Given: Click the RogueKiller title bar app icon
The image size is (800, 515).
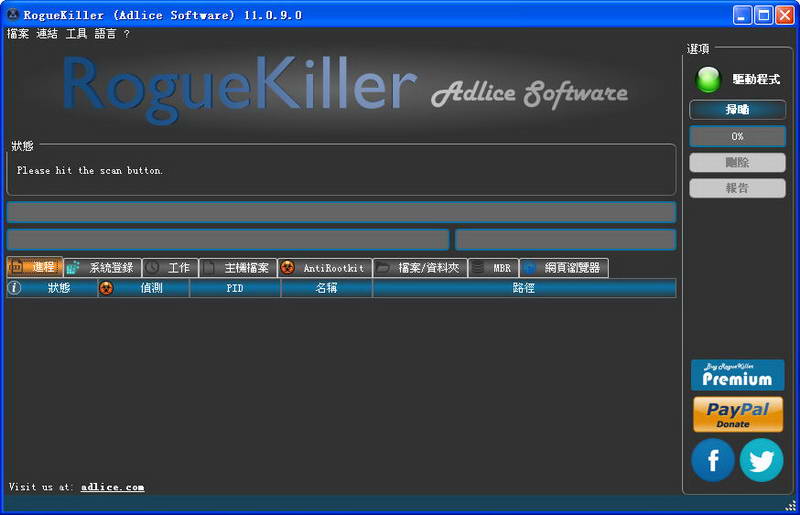Looking at the screenshot, I should [x=12, y=14].
